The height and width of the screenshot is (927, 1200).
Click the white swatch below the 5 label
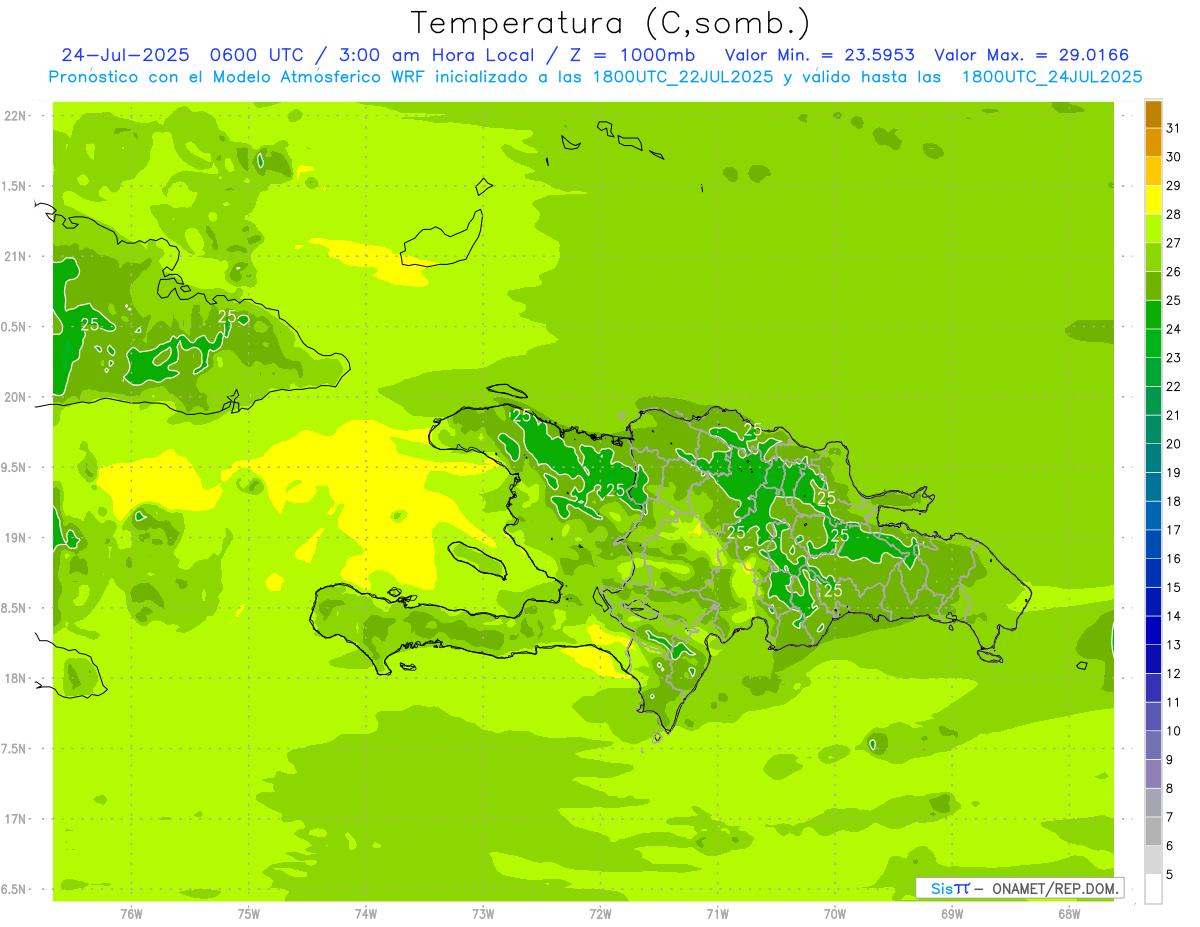1153,889
